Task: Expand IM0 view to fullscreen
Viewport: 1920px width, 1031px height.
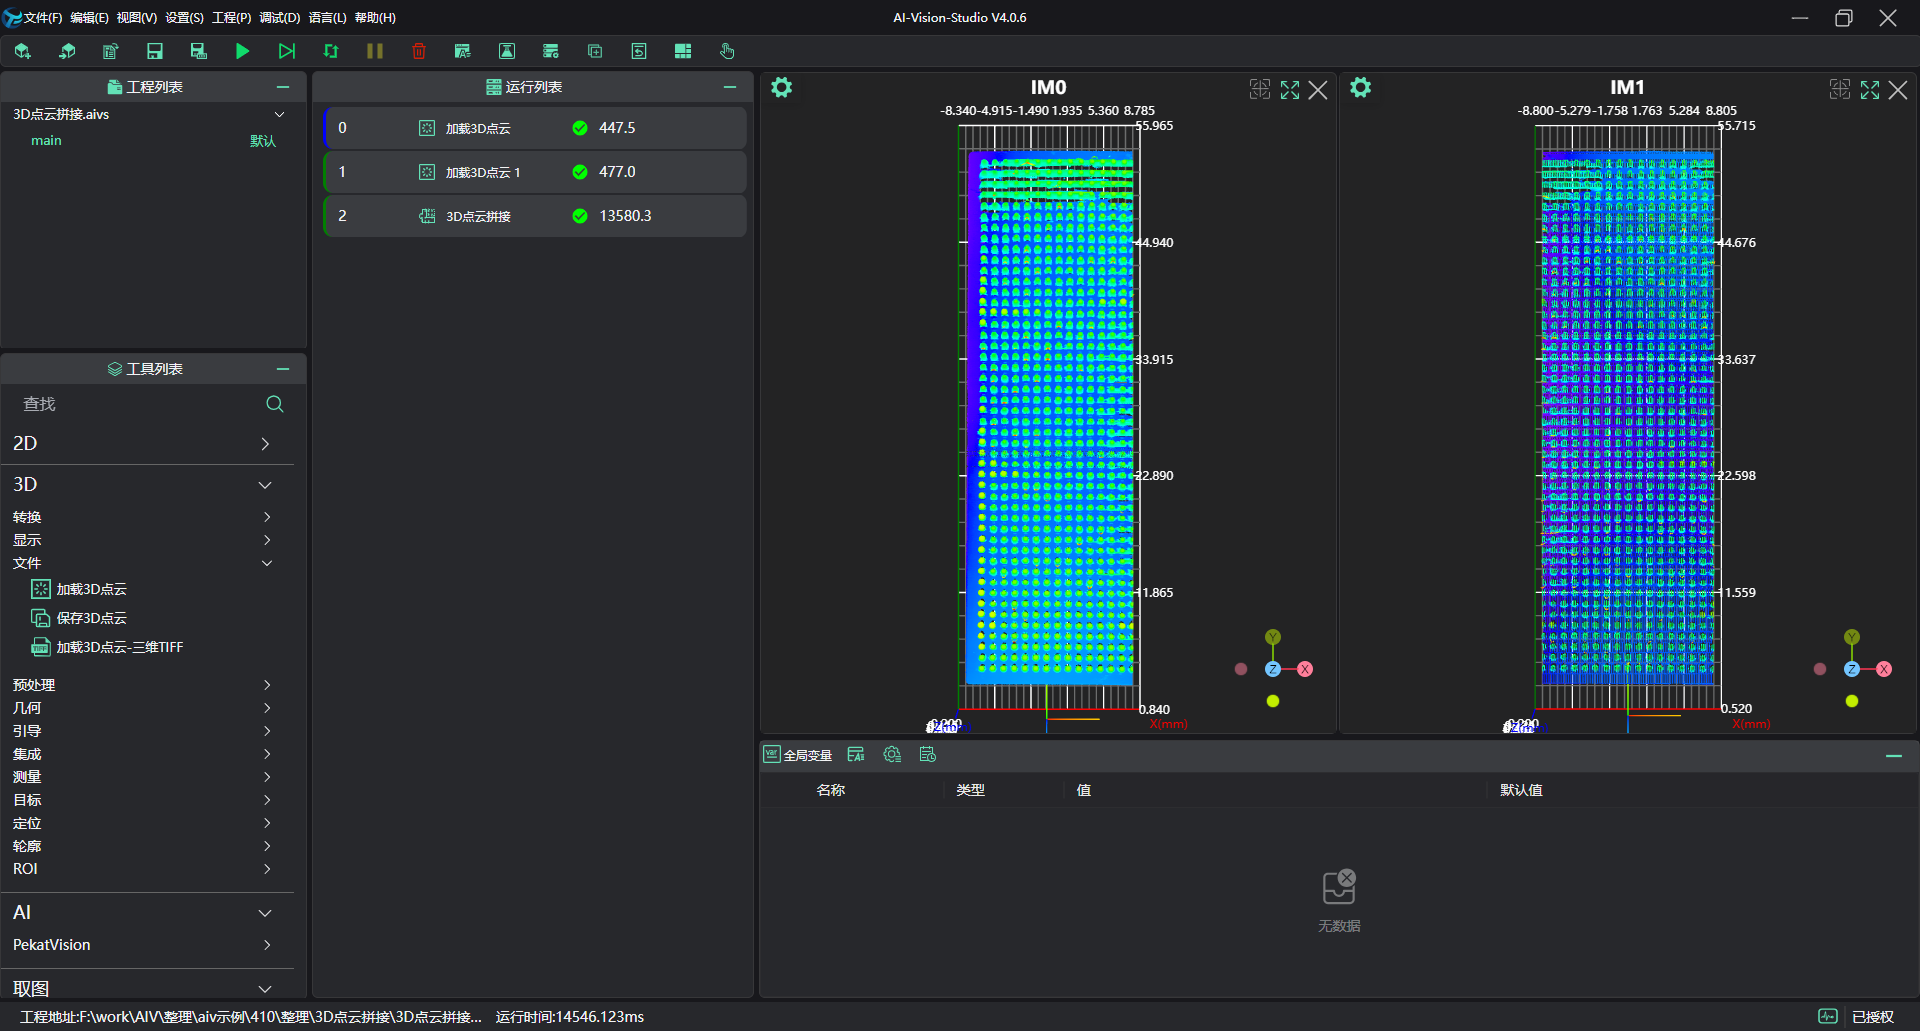Action: tap(1290, 90)
